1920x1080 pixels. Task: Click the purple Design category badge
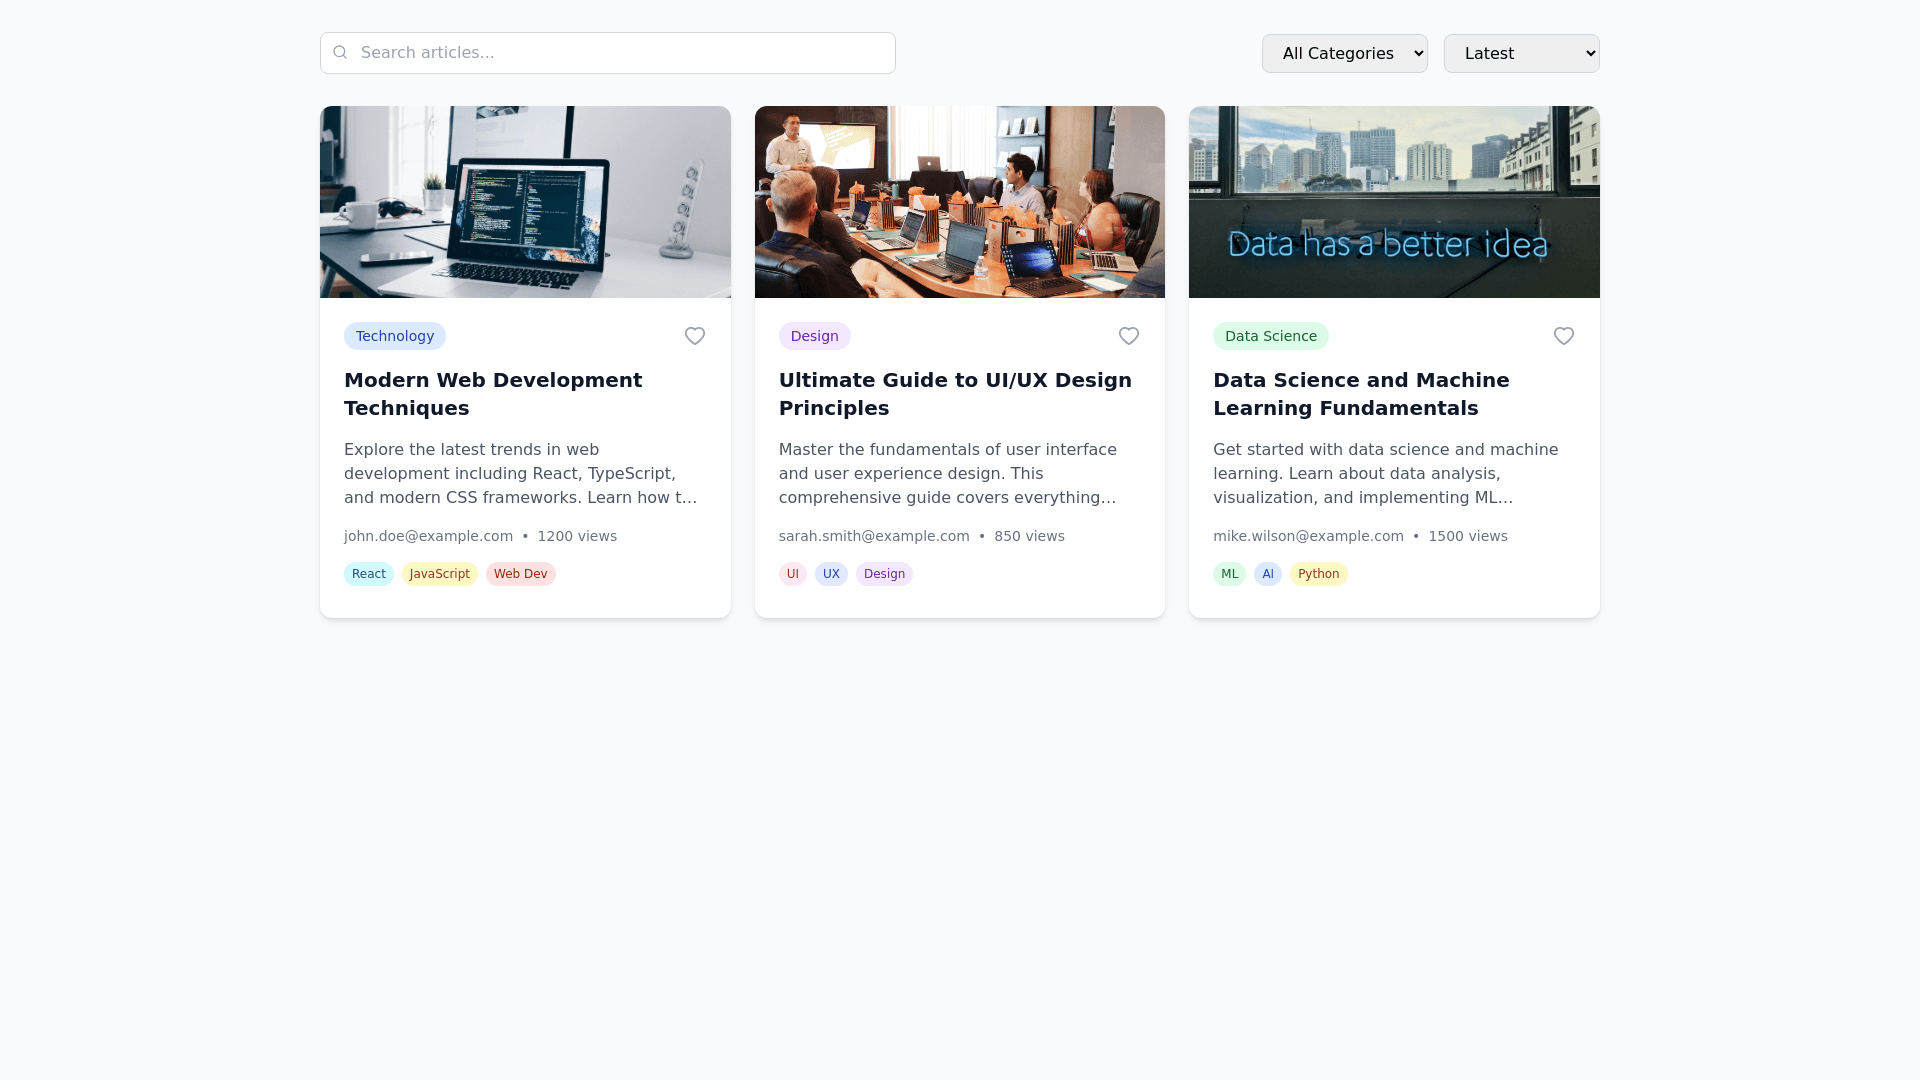point(814,336)
